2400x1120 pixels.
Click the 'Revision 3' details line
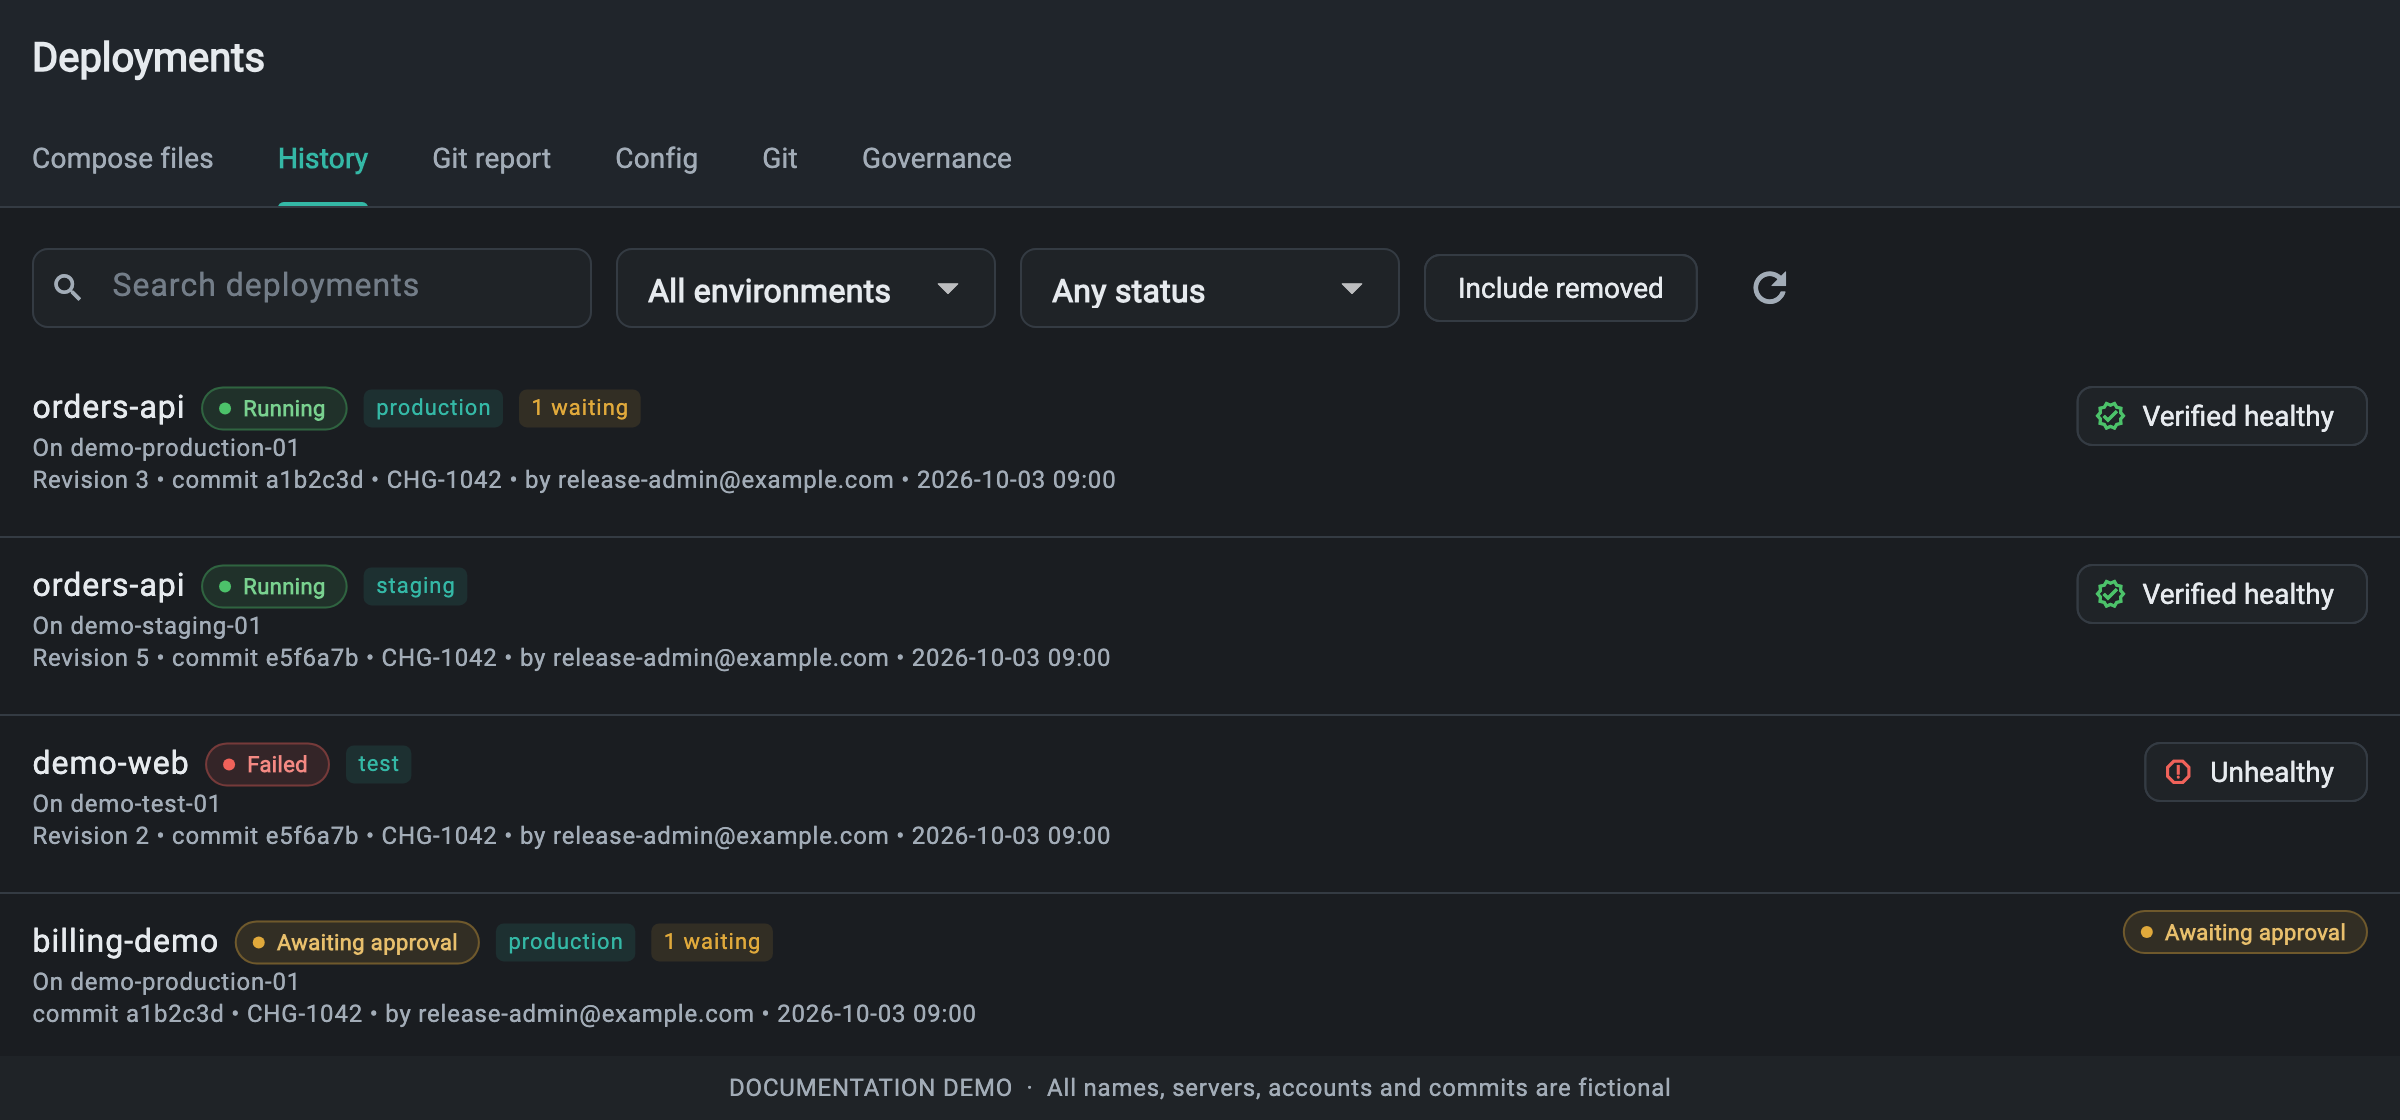coord(574,480)
